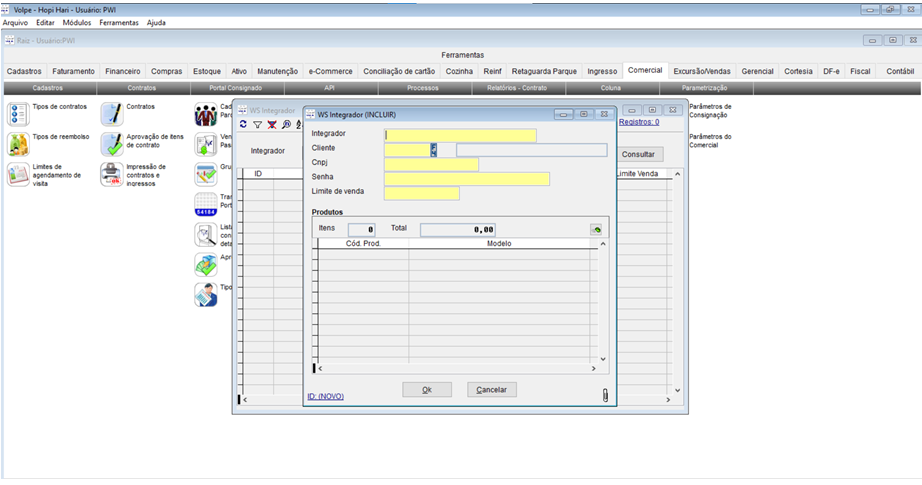Screen dimensions: 922x485
Task: Click the filter funnel icon in toolbar
Action: (257, 125)
